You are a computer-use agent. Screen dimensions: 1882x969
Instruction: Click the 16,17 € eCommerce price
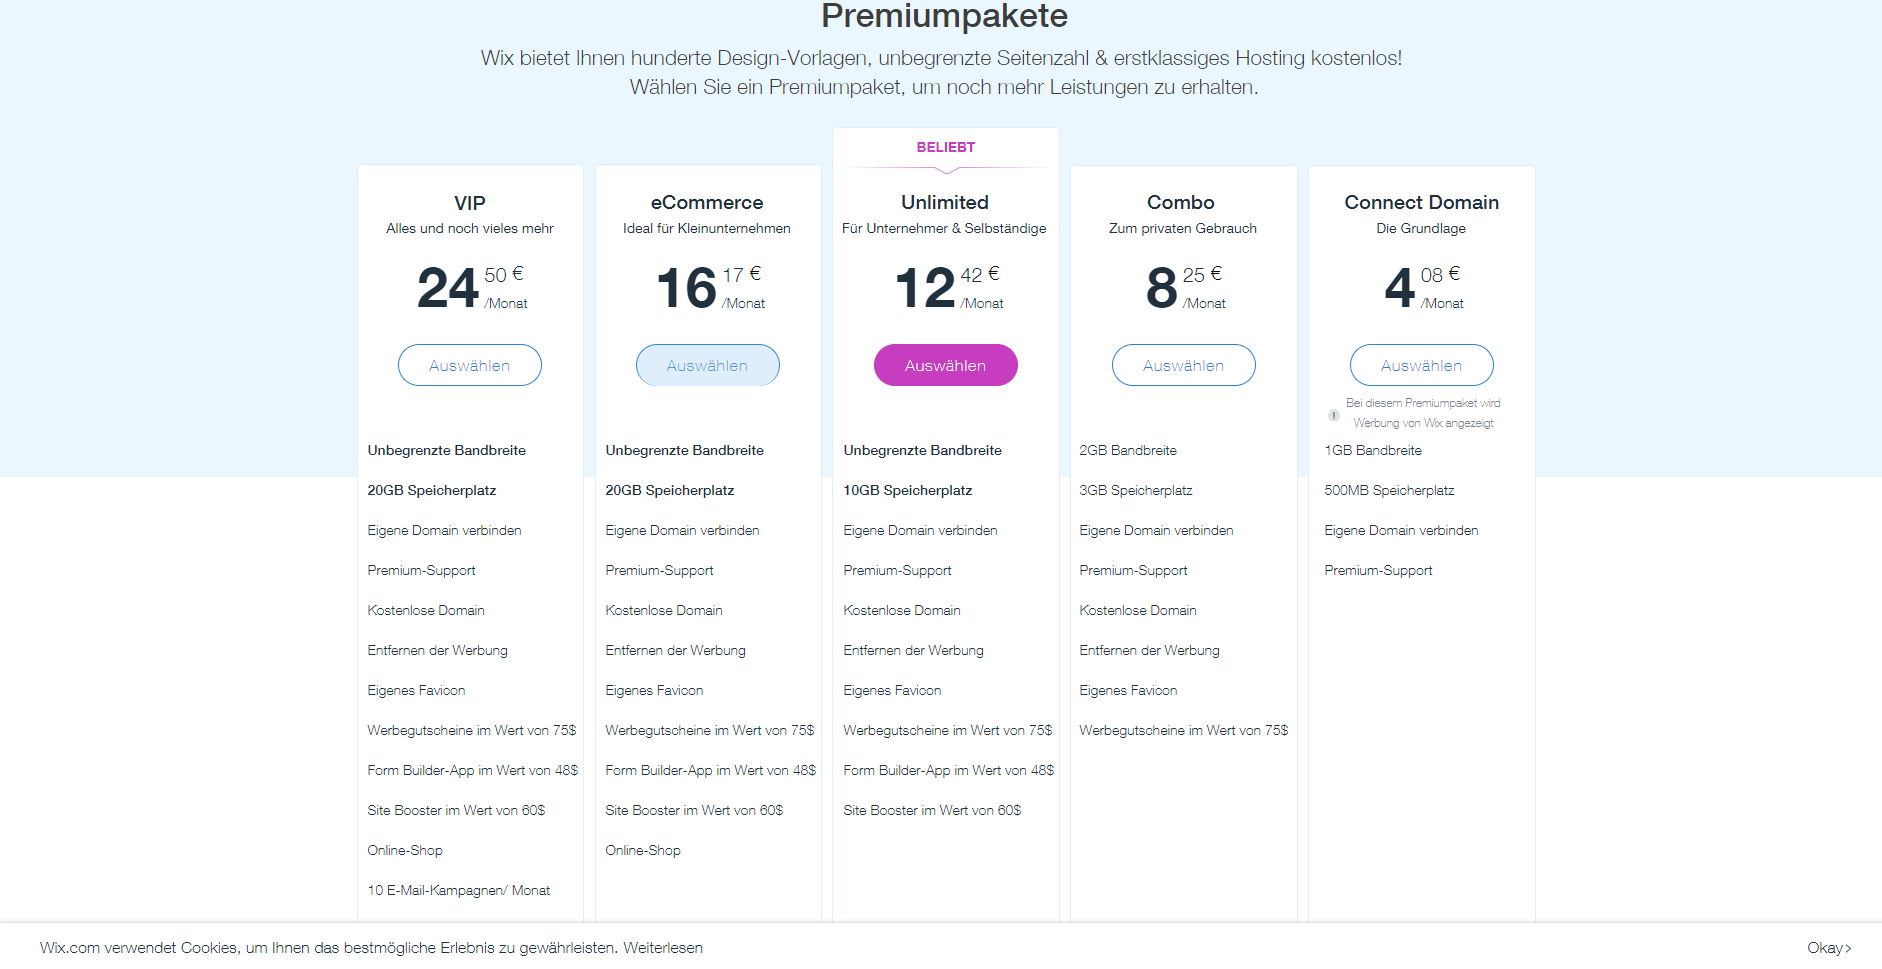tap(709, 288)
